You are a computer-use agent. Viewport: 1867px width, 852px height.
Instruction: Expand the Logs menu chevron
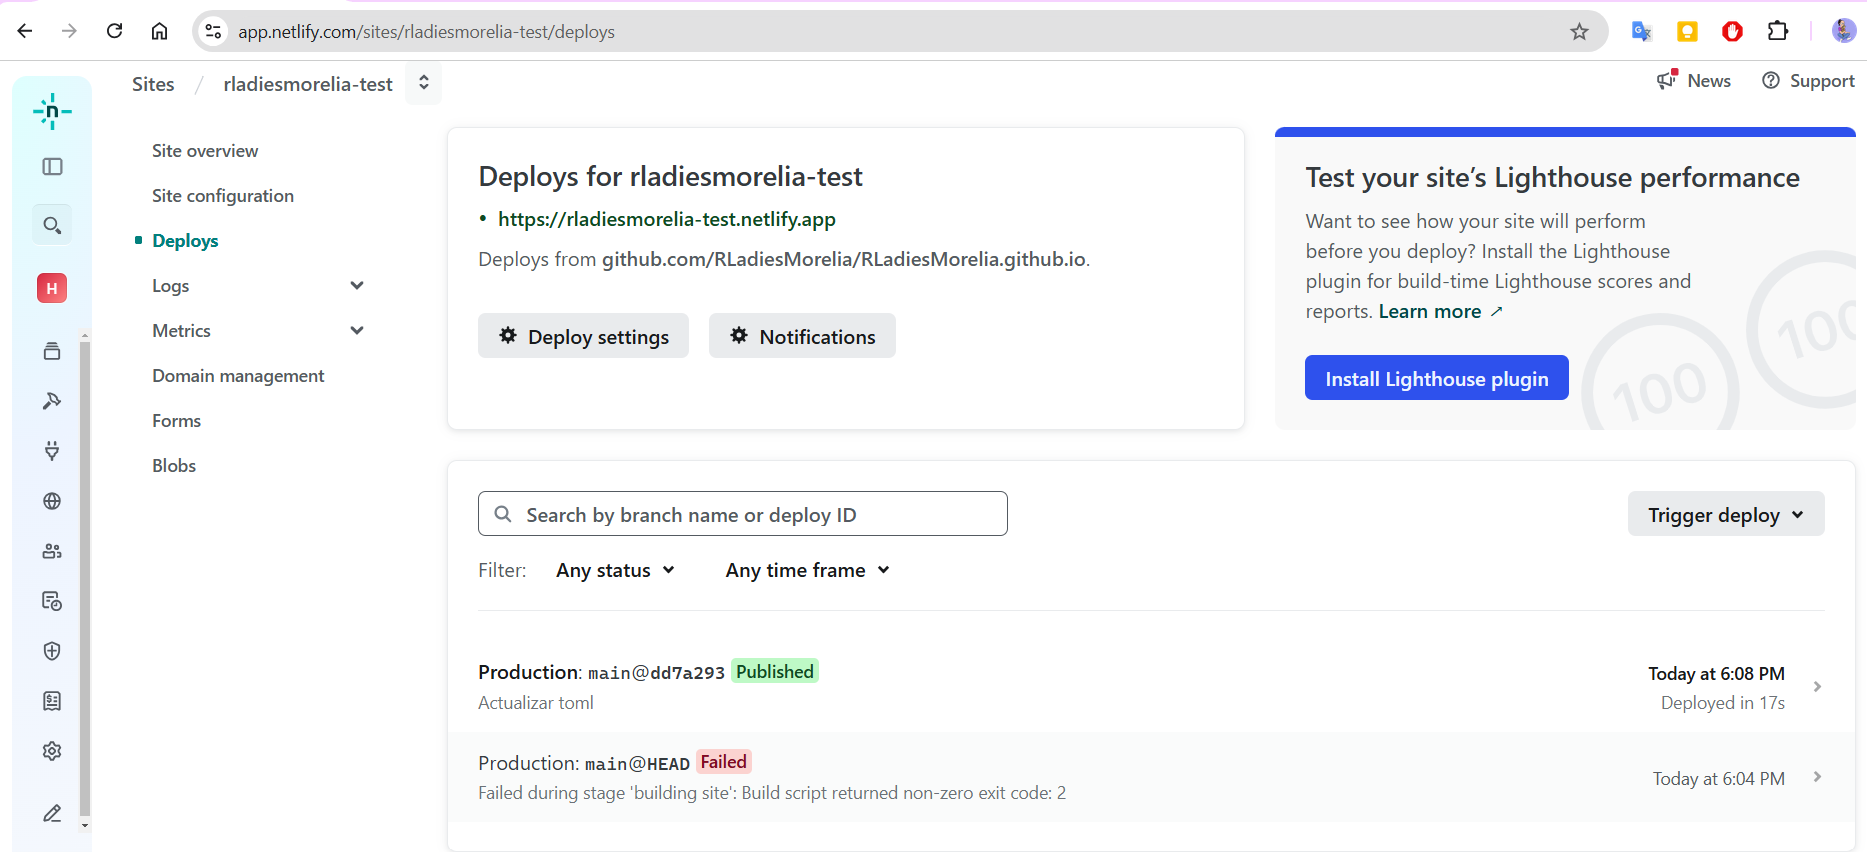pos(357,285)
